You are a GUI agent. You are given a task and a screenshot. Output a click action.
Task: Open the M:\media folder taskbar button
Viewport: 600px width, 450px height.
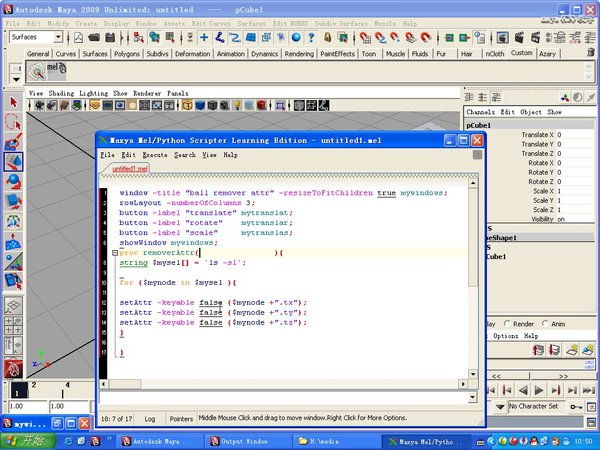(x=336, y=441)
